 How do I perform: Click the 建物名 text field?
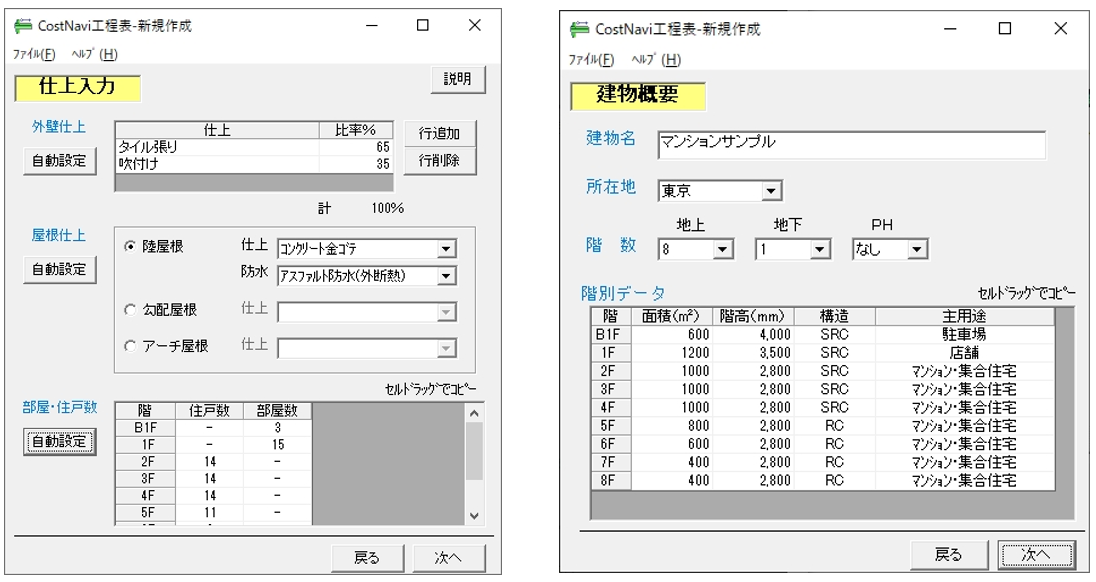(851, 144)
